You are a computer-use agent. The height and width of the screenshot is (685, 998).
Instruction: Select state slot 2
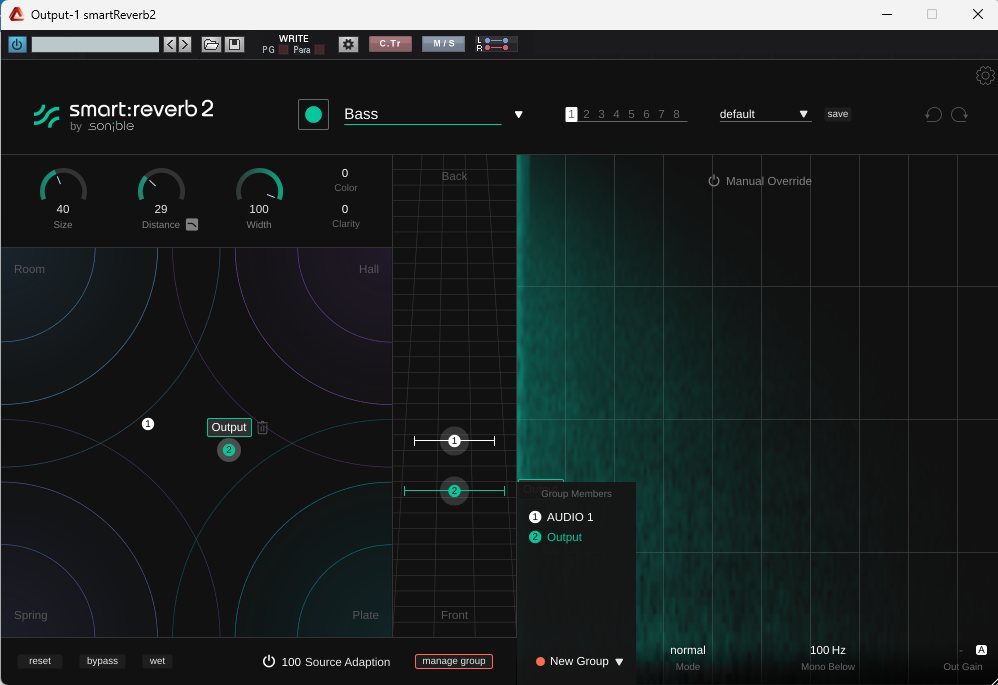[x=586, y=114]
